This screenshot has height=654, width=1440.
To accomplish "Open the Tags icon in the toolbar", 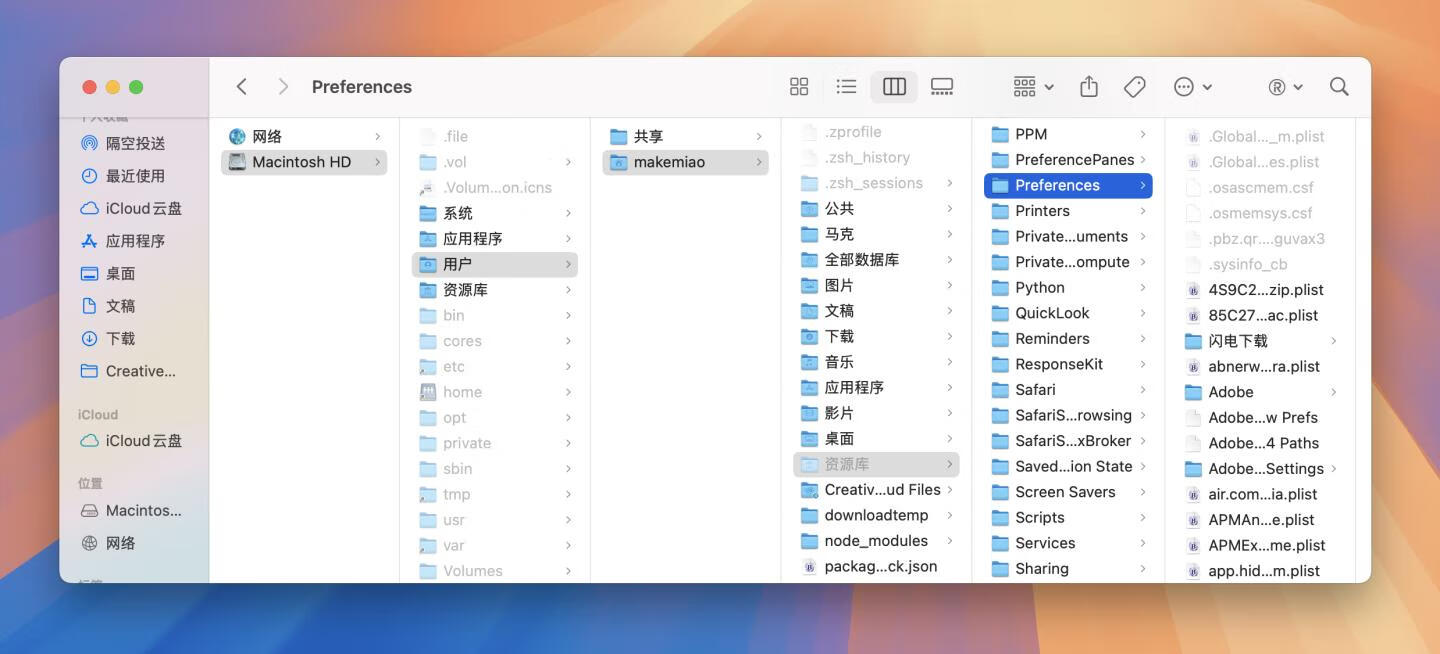I will 1134,87.
